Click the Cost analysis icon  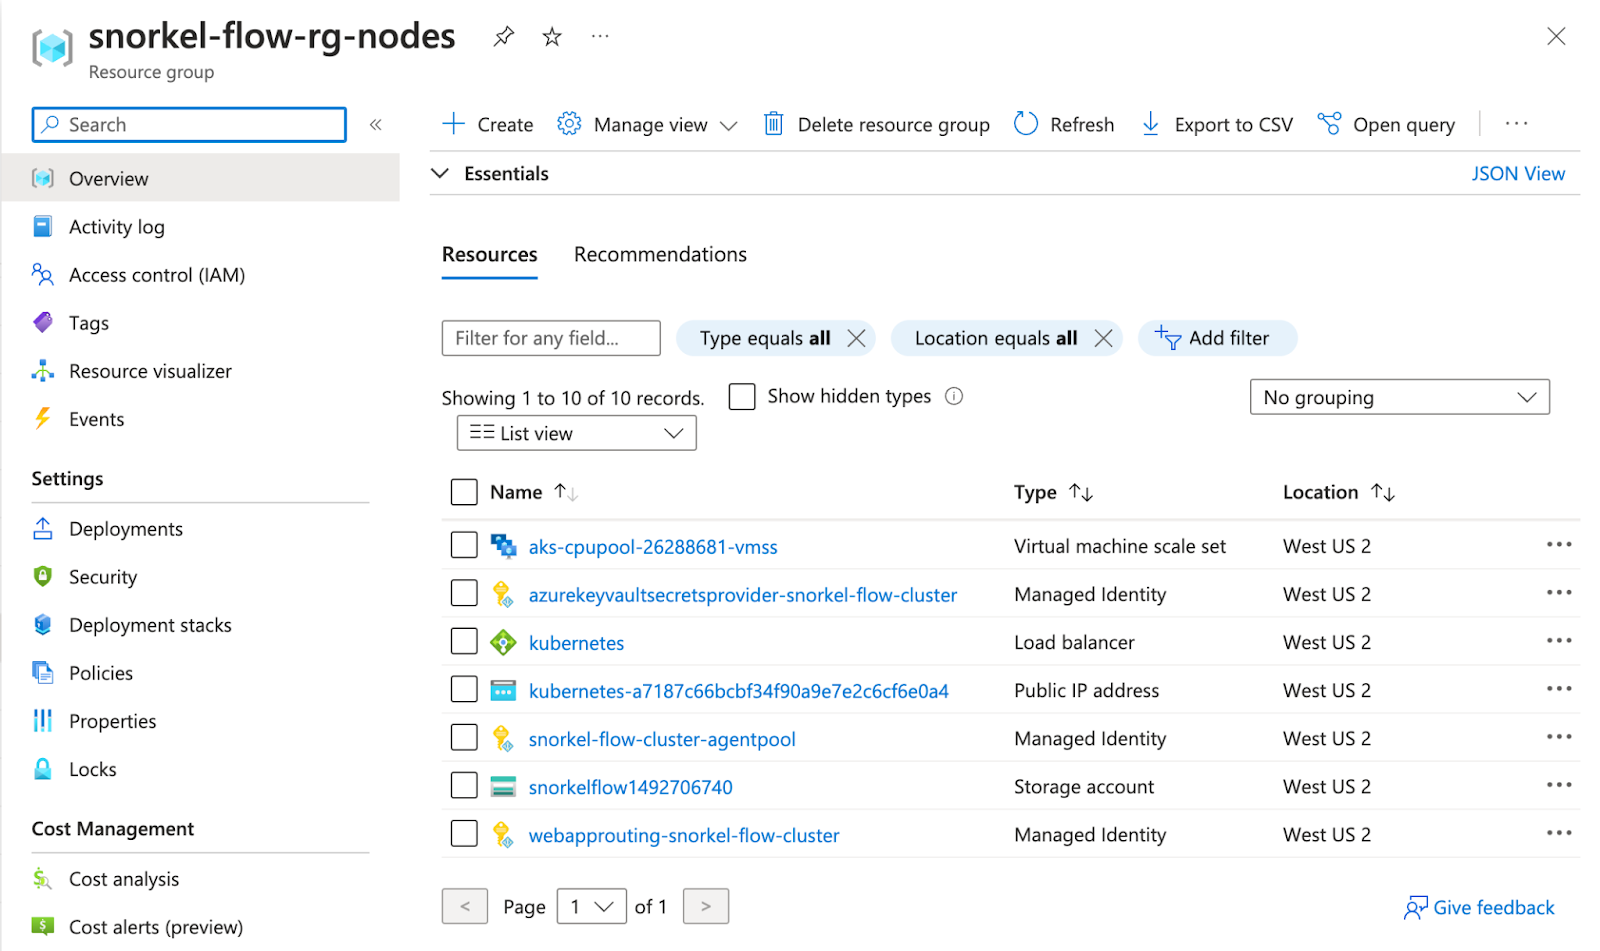coord(43,879)
